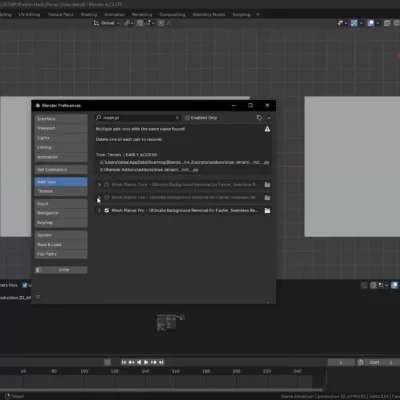Jump to the next keyframe
The height and width of the screenshot is (400, 400).
pos(154,362)
